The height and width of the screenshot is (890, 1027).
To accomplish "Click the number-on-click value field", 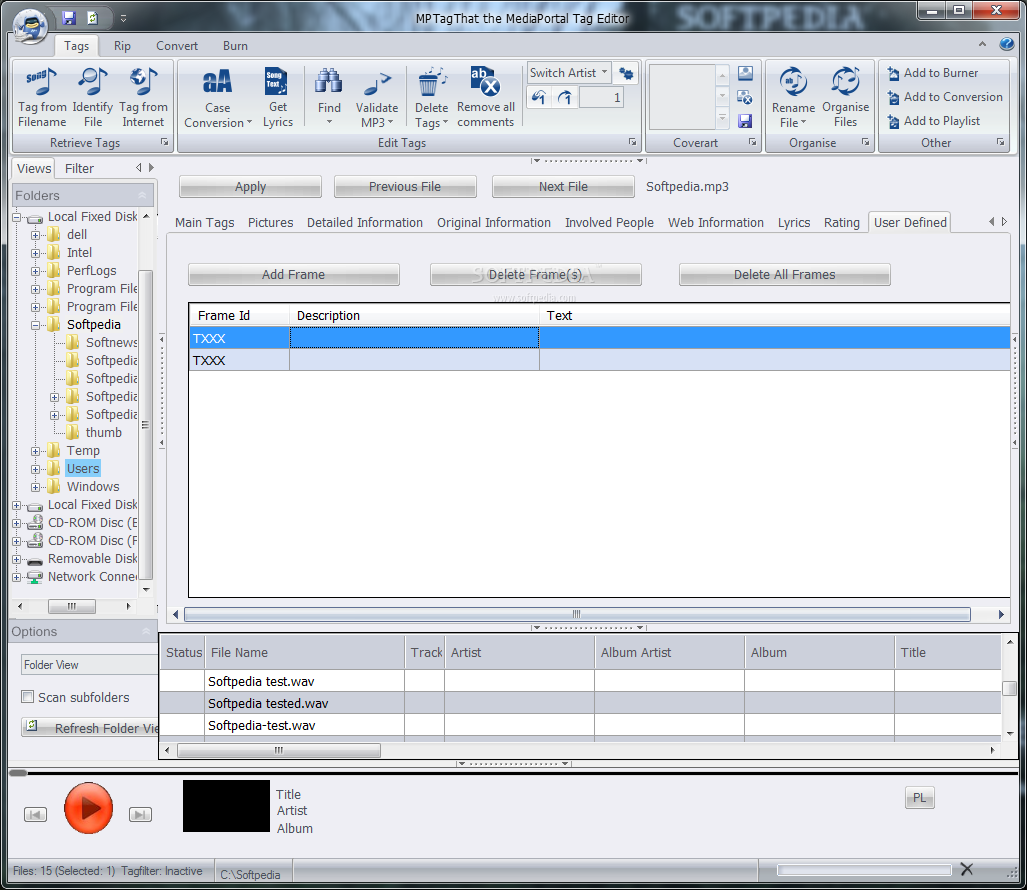I will 602,98.
